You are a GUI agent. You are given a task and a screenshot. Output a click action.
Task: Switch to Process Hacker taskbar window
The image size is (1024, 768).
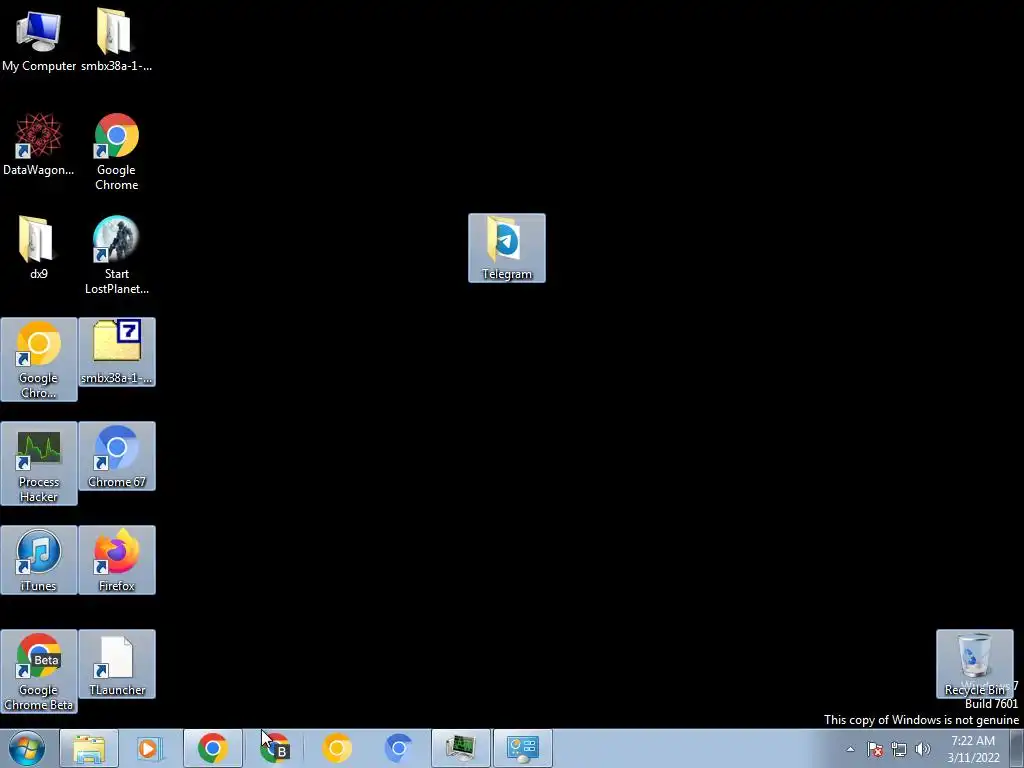pos(460,748)
